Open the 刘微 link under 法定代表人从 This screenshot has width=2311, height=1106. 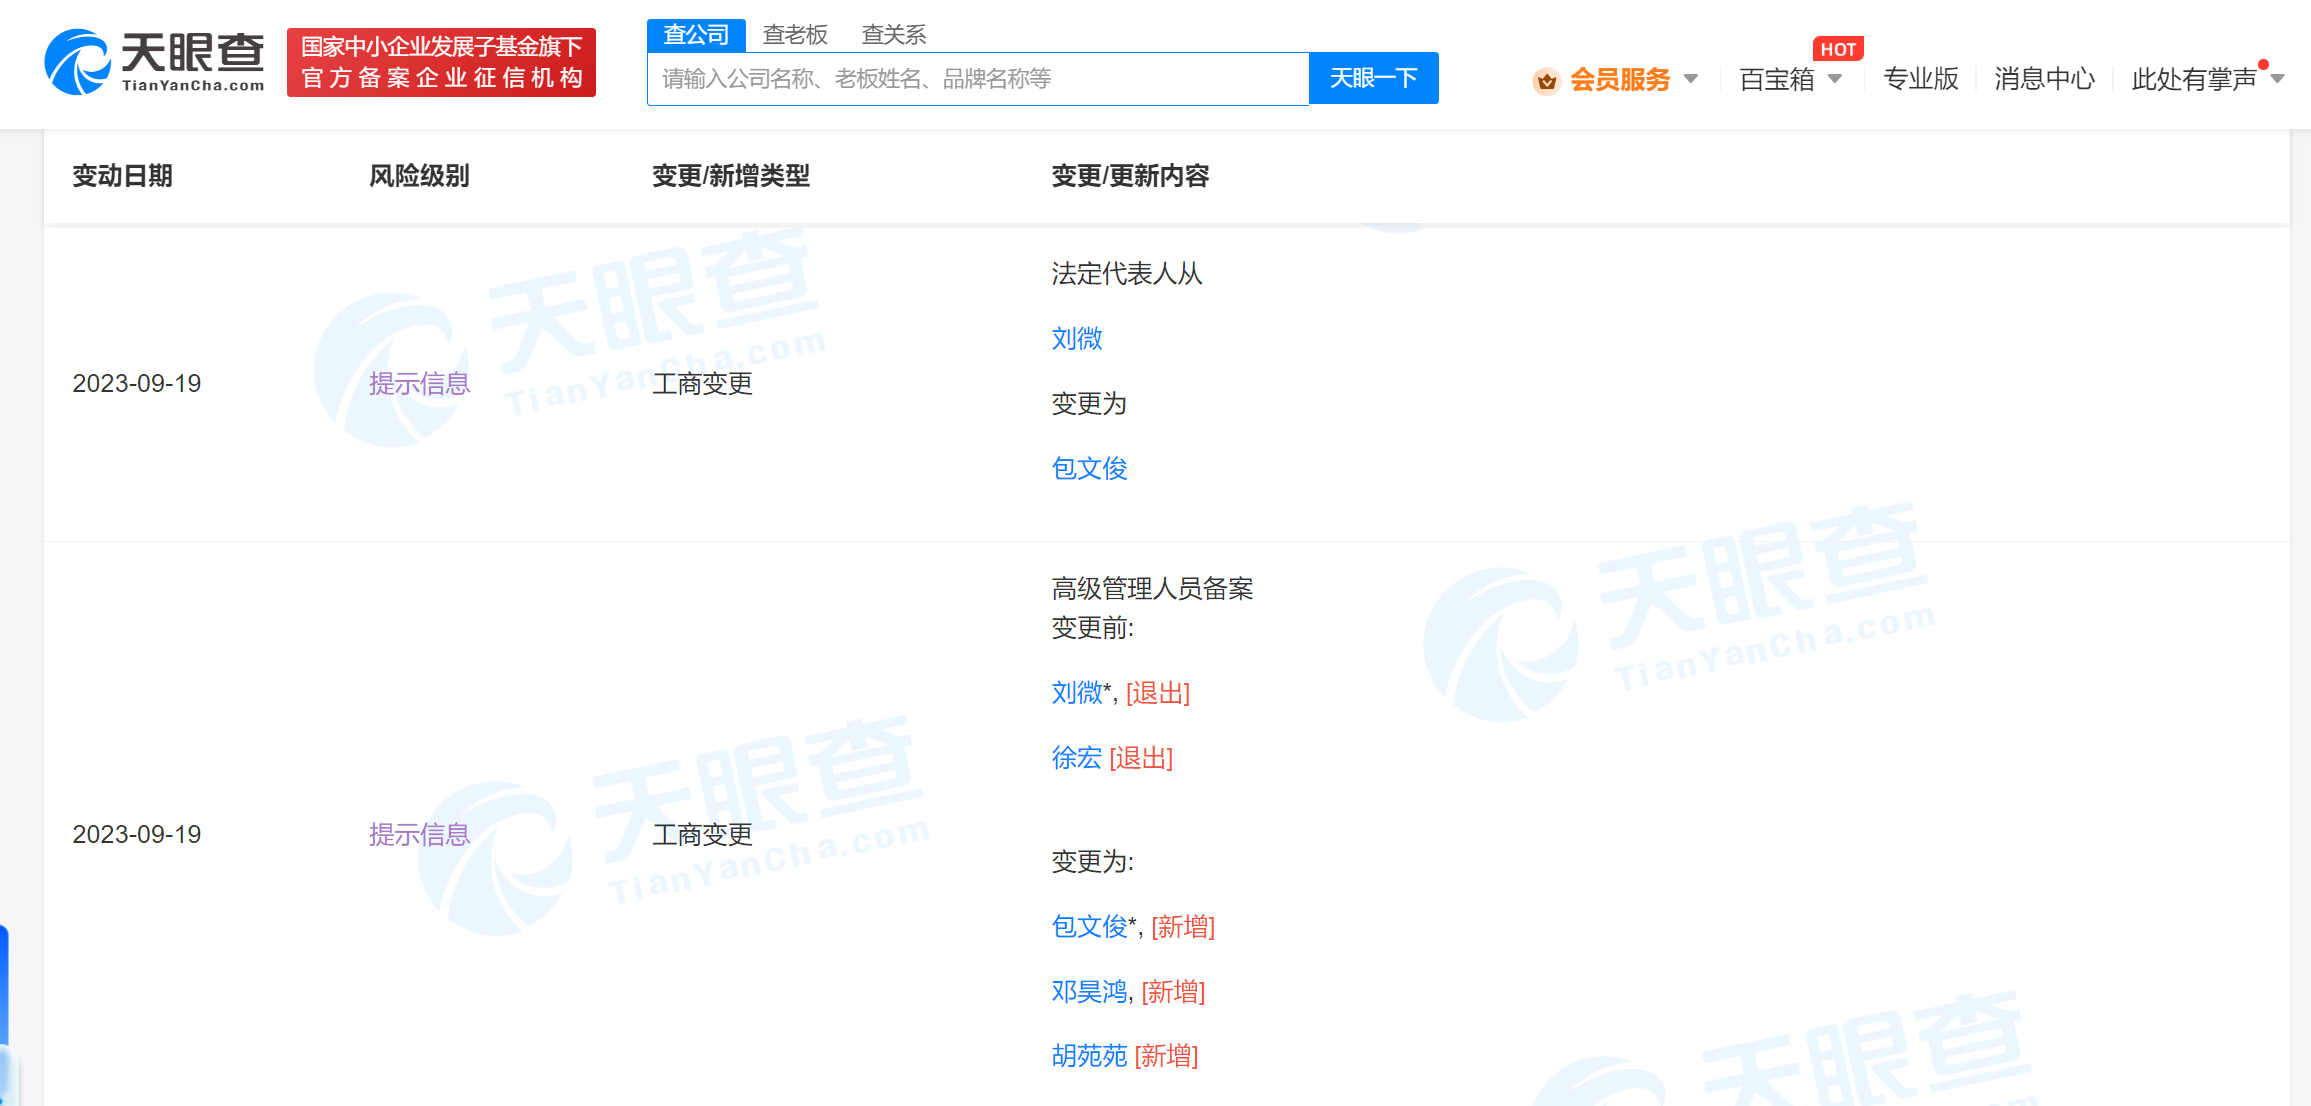(1077, 339)
